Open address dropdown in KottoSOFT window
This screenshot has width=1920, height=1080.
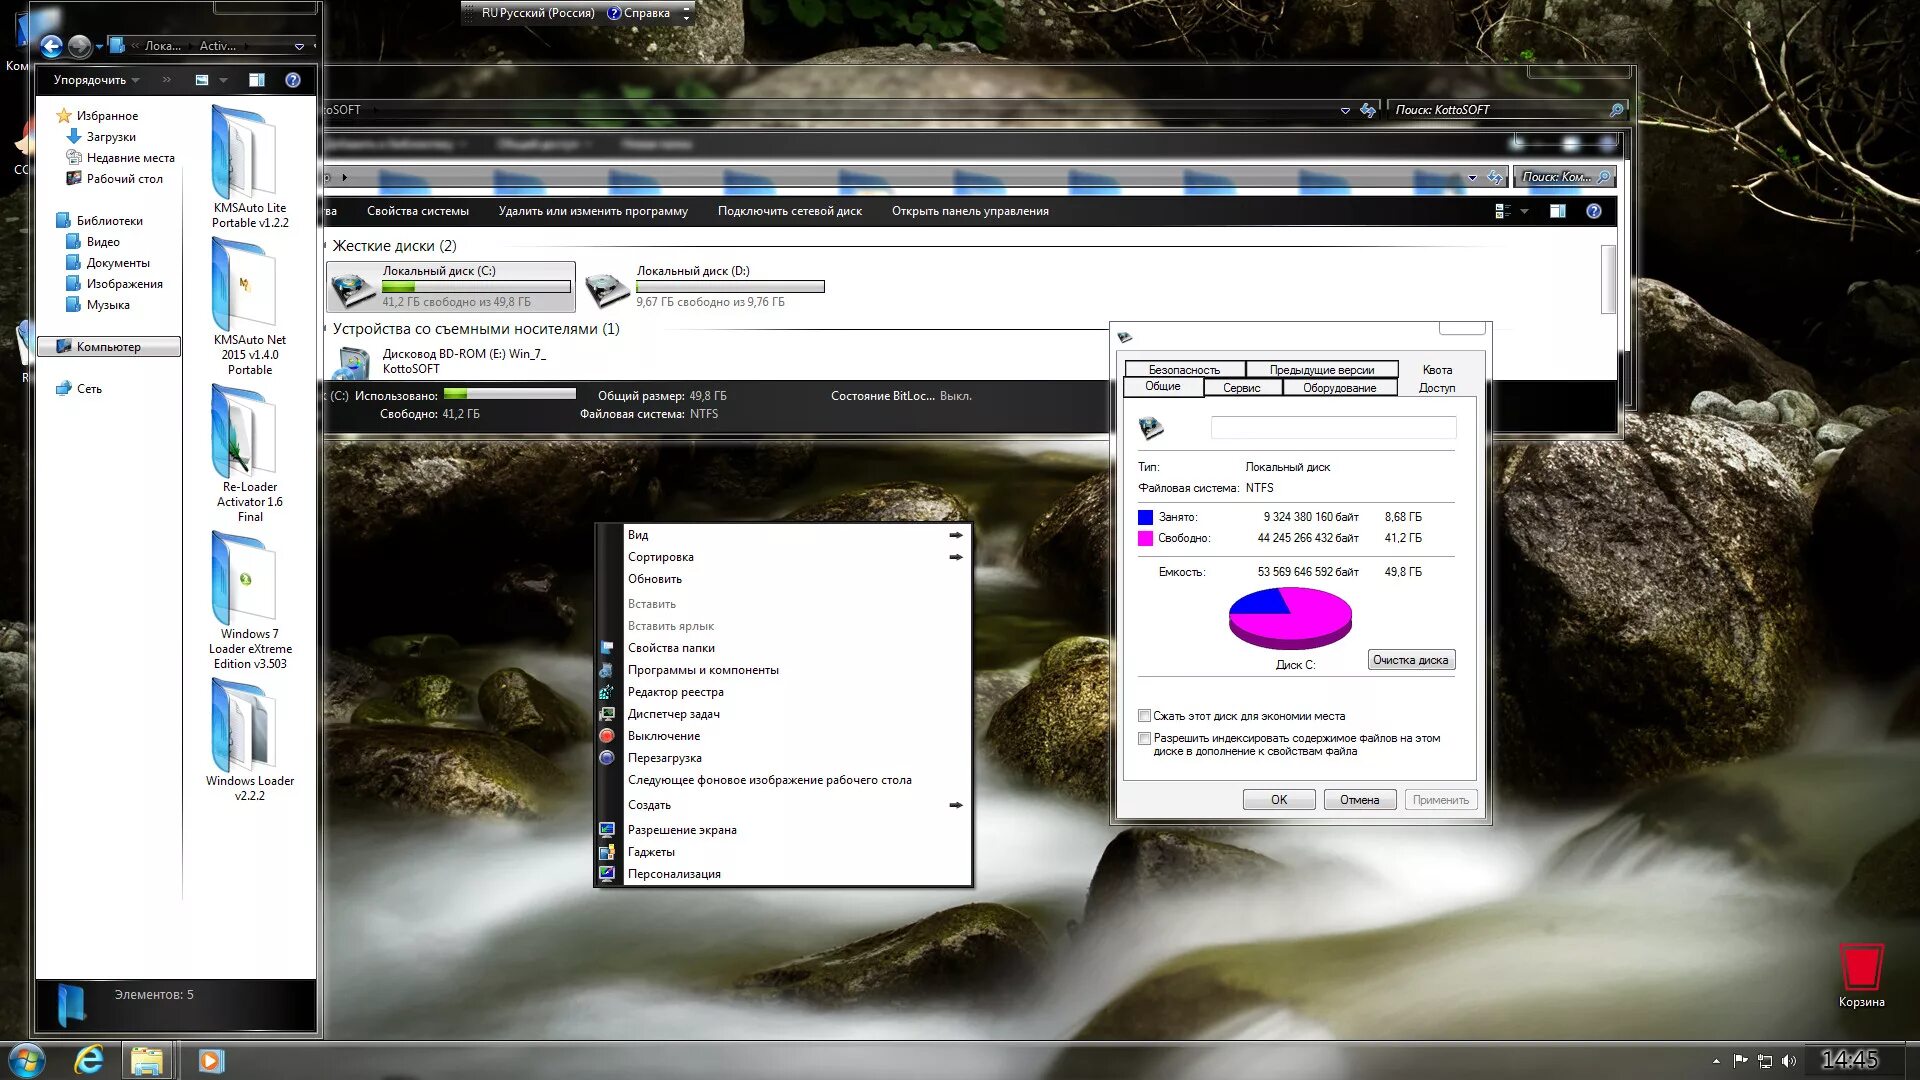point(1345,110)
